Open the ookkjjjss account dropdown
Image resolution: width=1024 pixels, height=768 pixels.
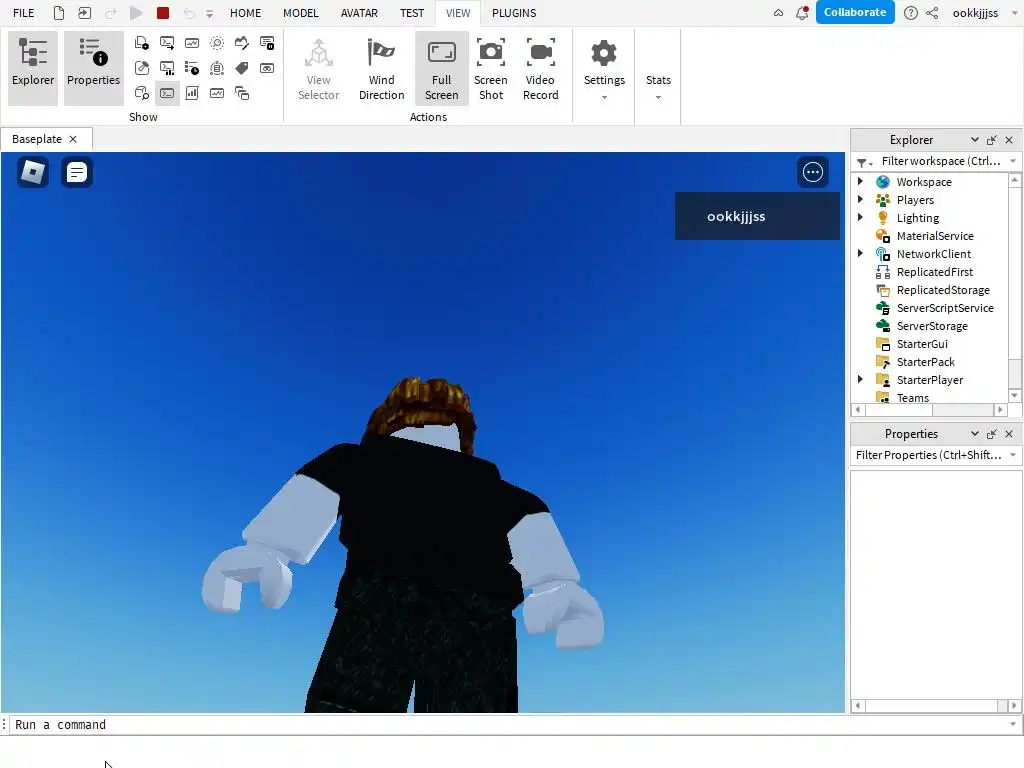pos(1015,12)
